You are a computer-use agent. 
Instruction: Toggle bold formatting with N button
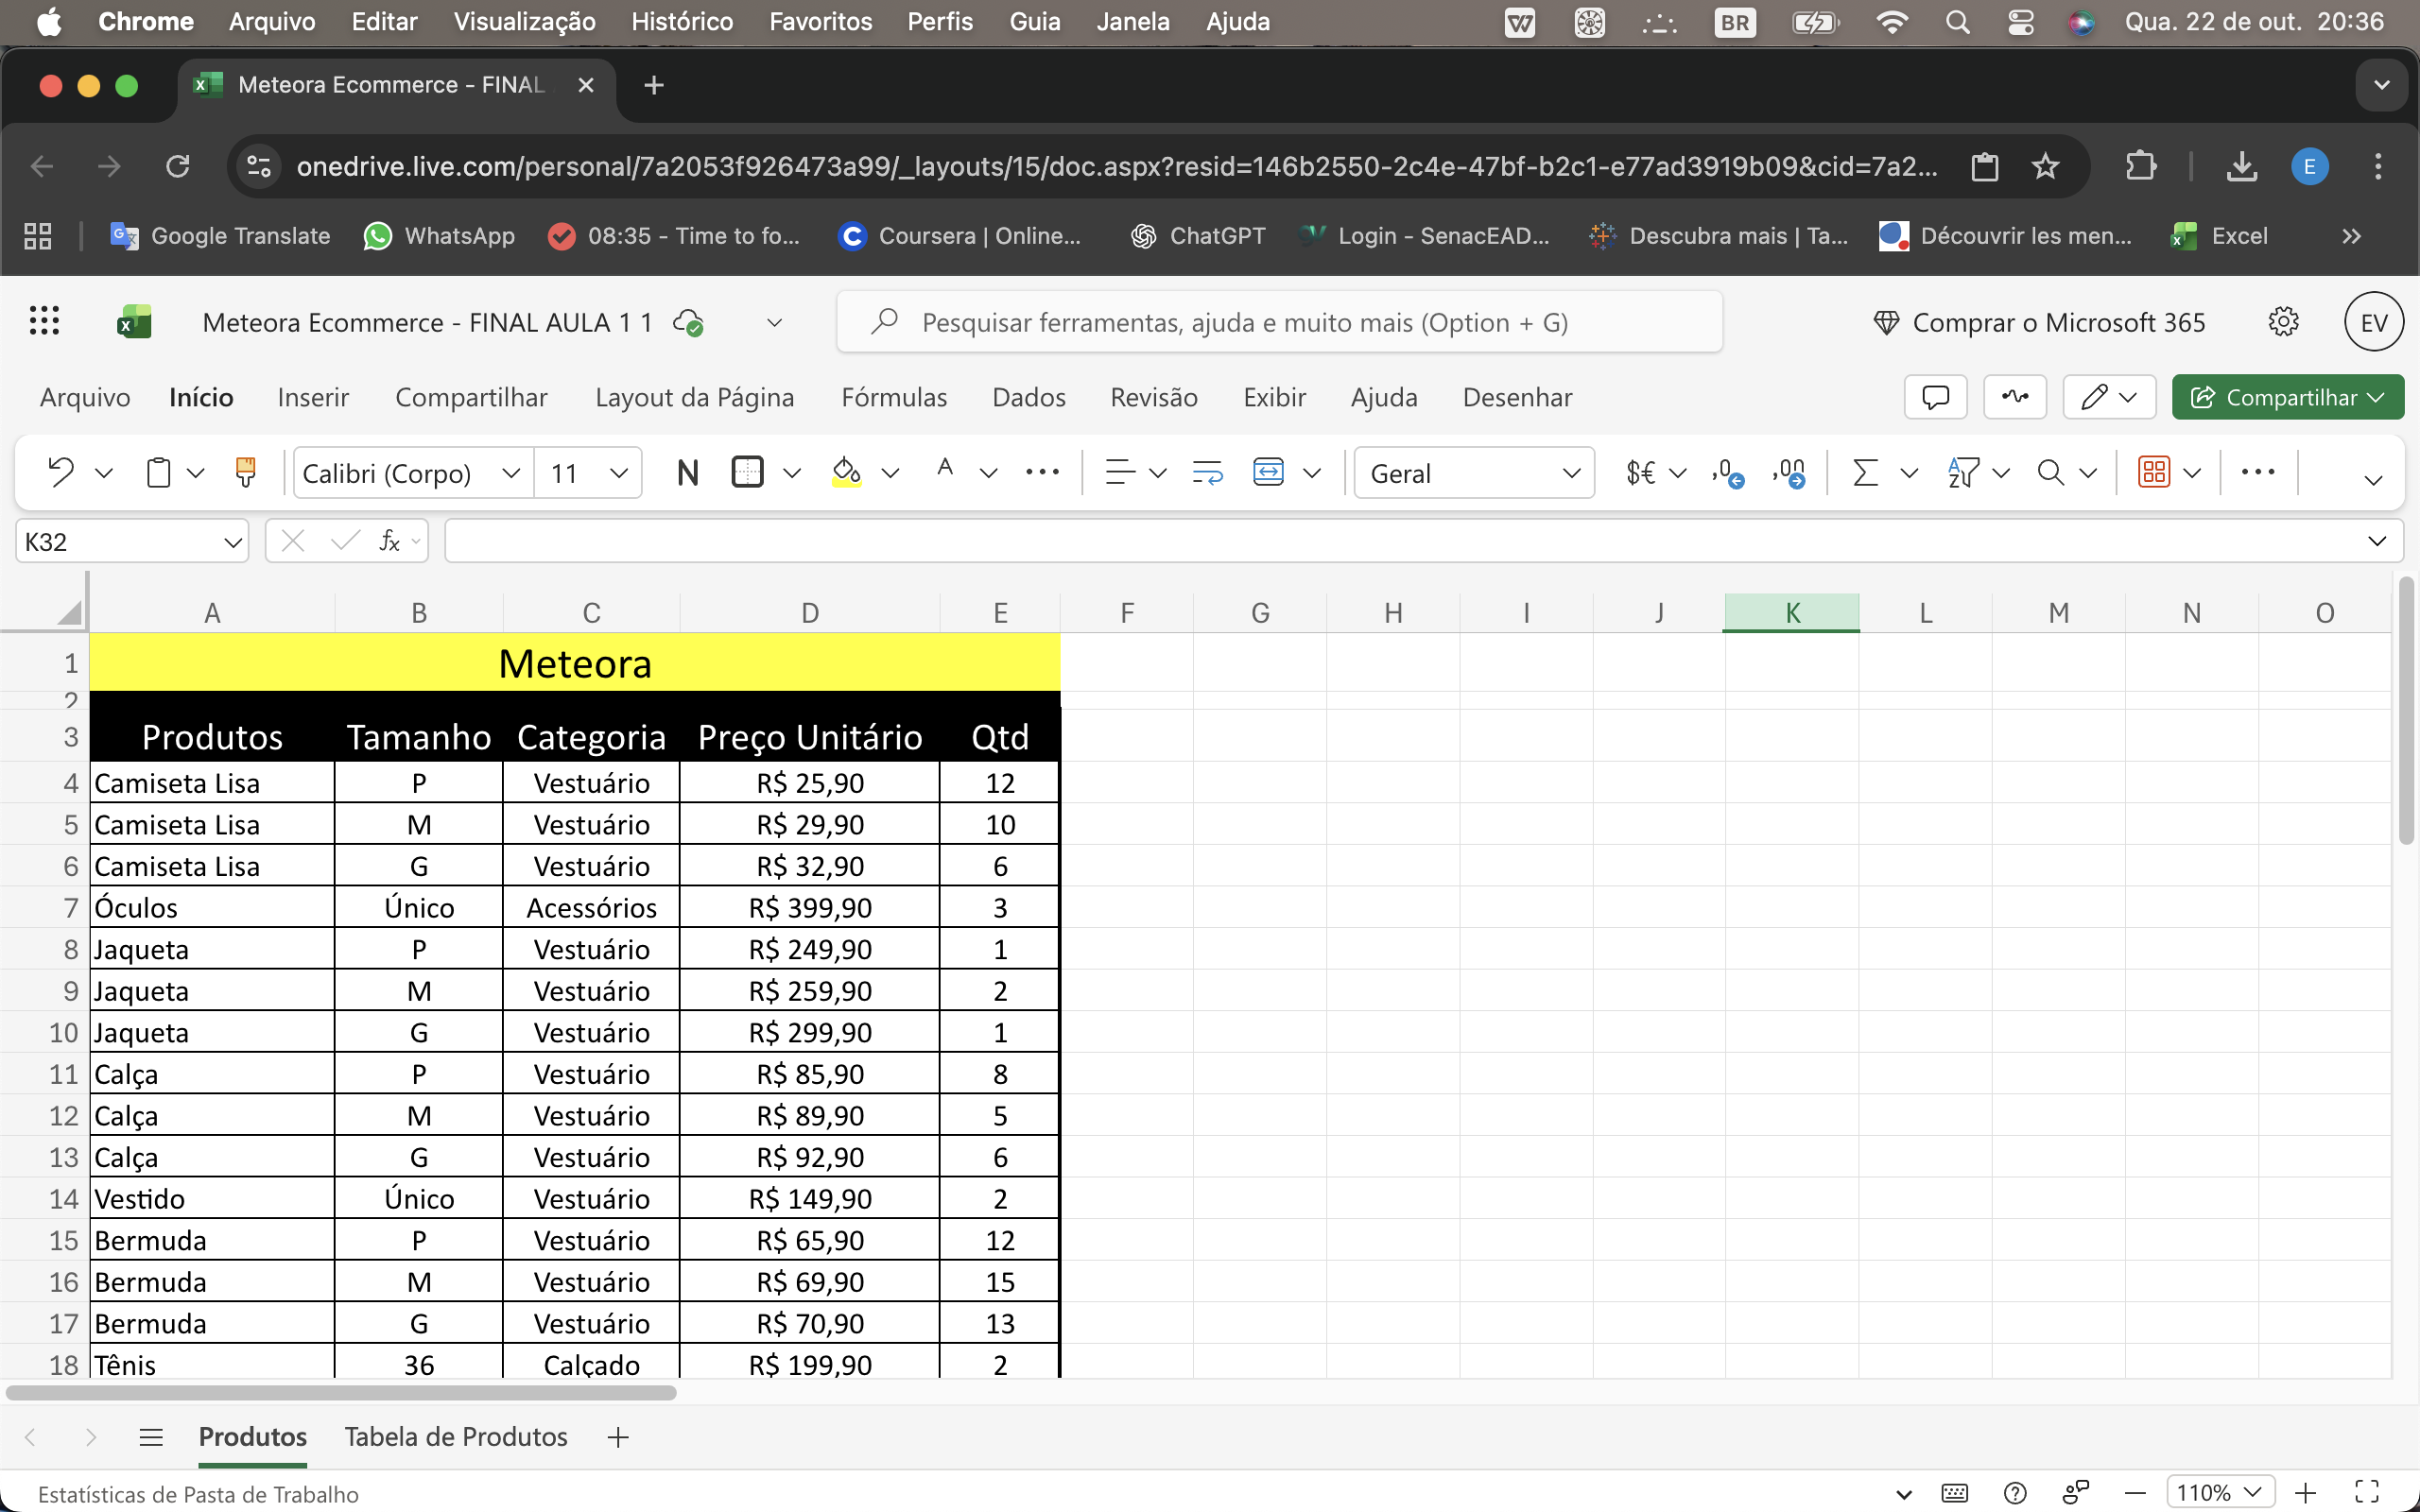click(x=687, y=472)
